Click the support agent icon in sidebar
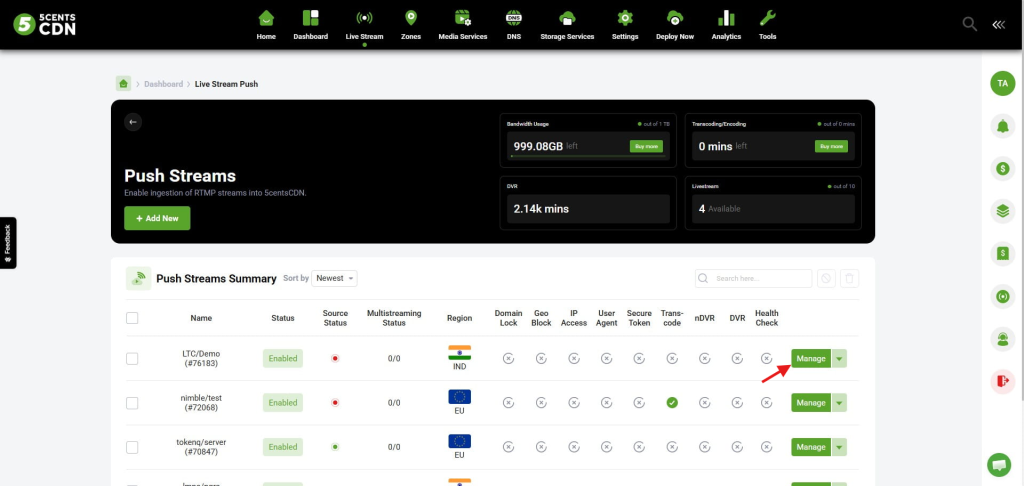Image resolution: width=1024 pixels, height=486 pixels. [1002, 338]
